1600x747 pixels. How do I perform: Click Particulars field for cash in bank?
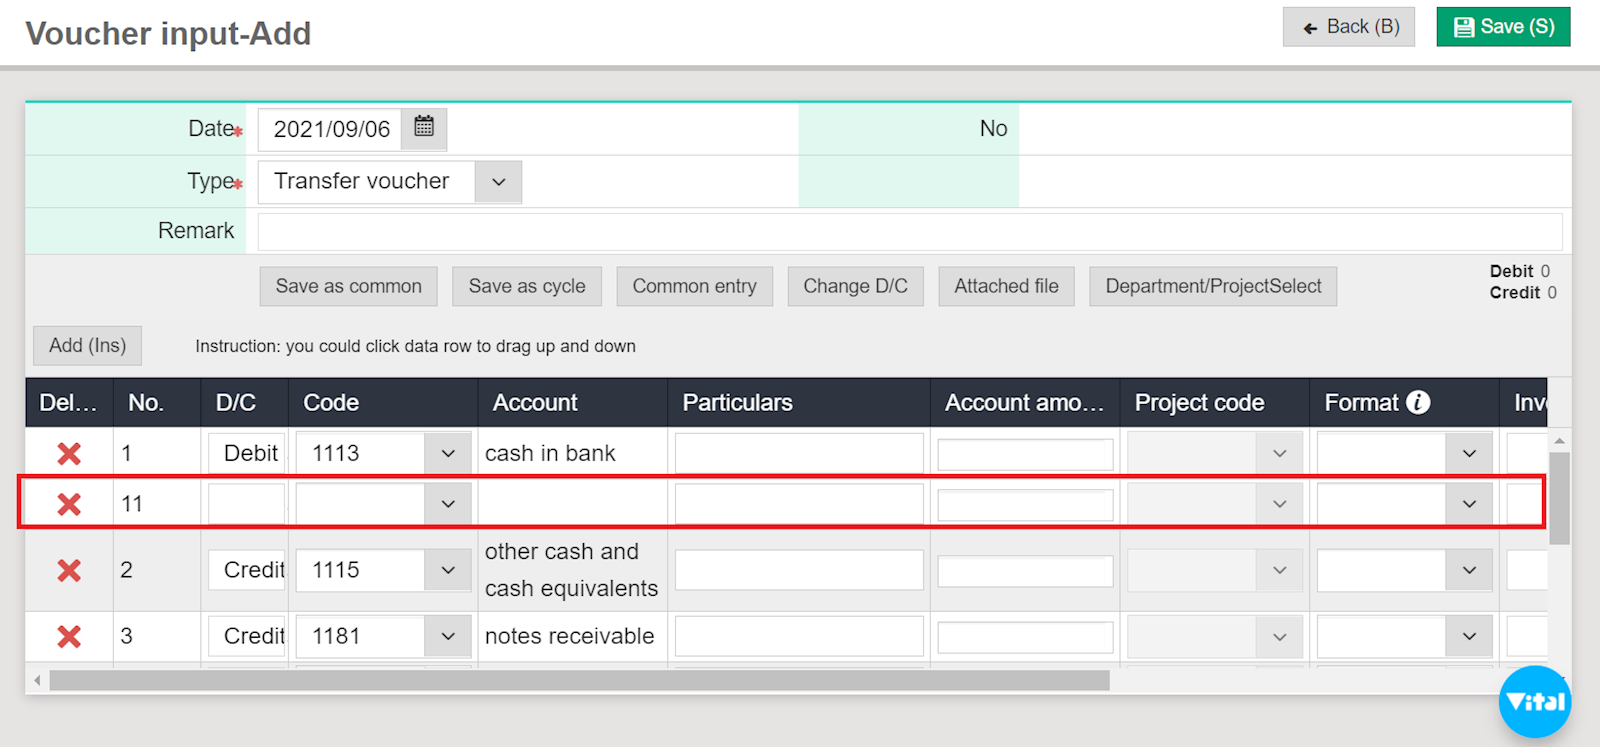click(798, 454)
